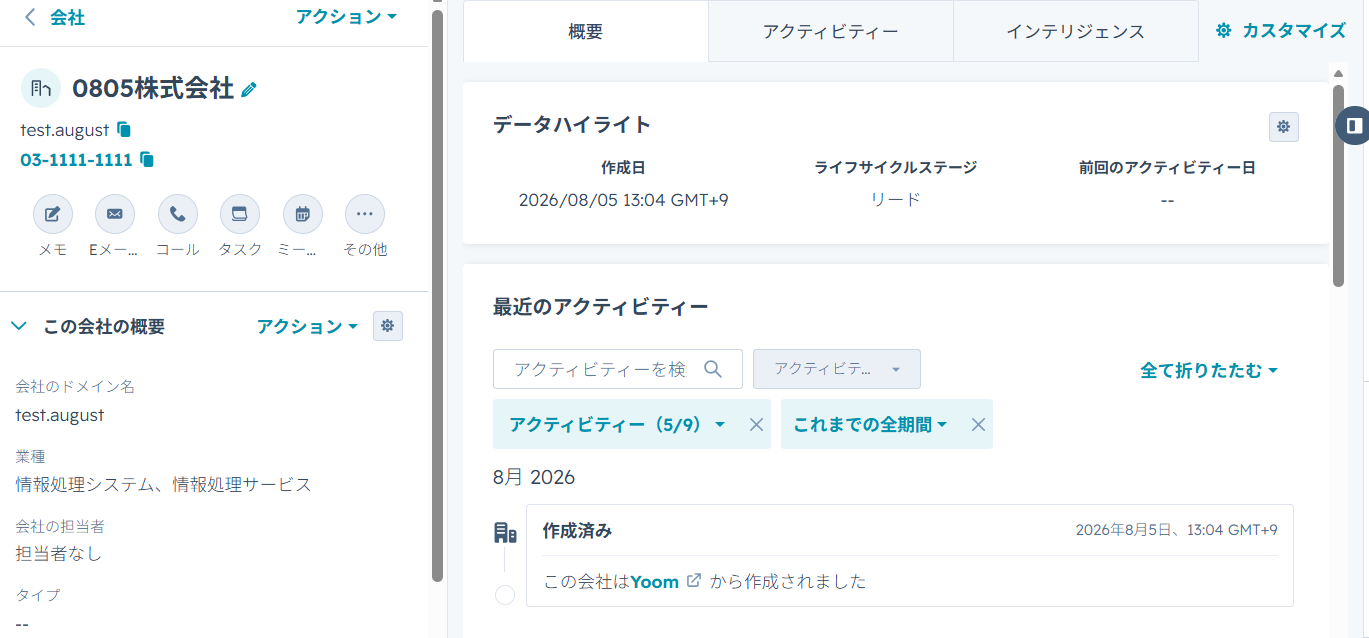Screen dimensions: 1369x638
Task: Schedule a ミーティング
Action: coord(302,213)
